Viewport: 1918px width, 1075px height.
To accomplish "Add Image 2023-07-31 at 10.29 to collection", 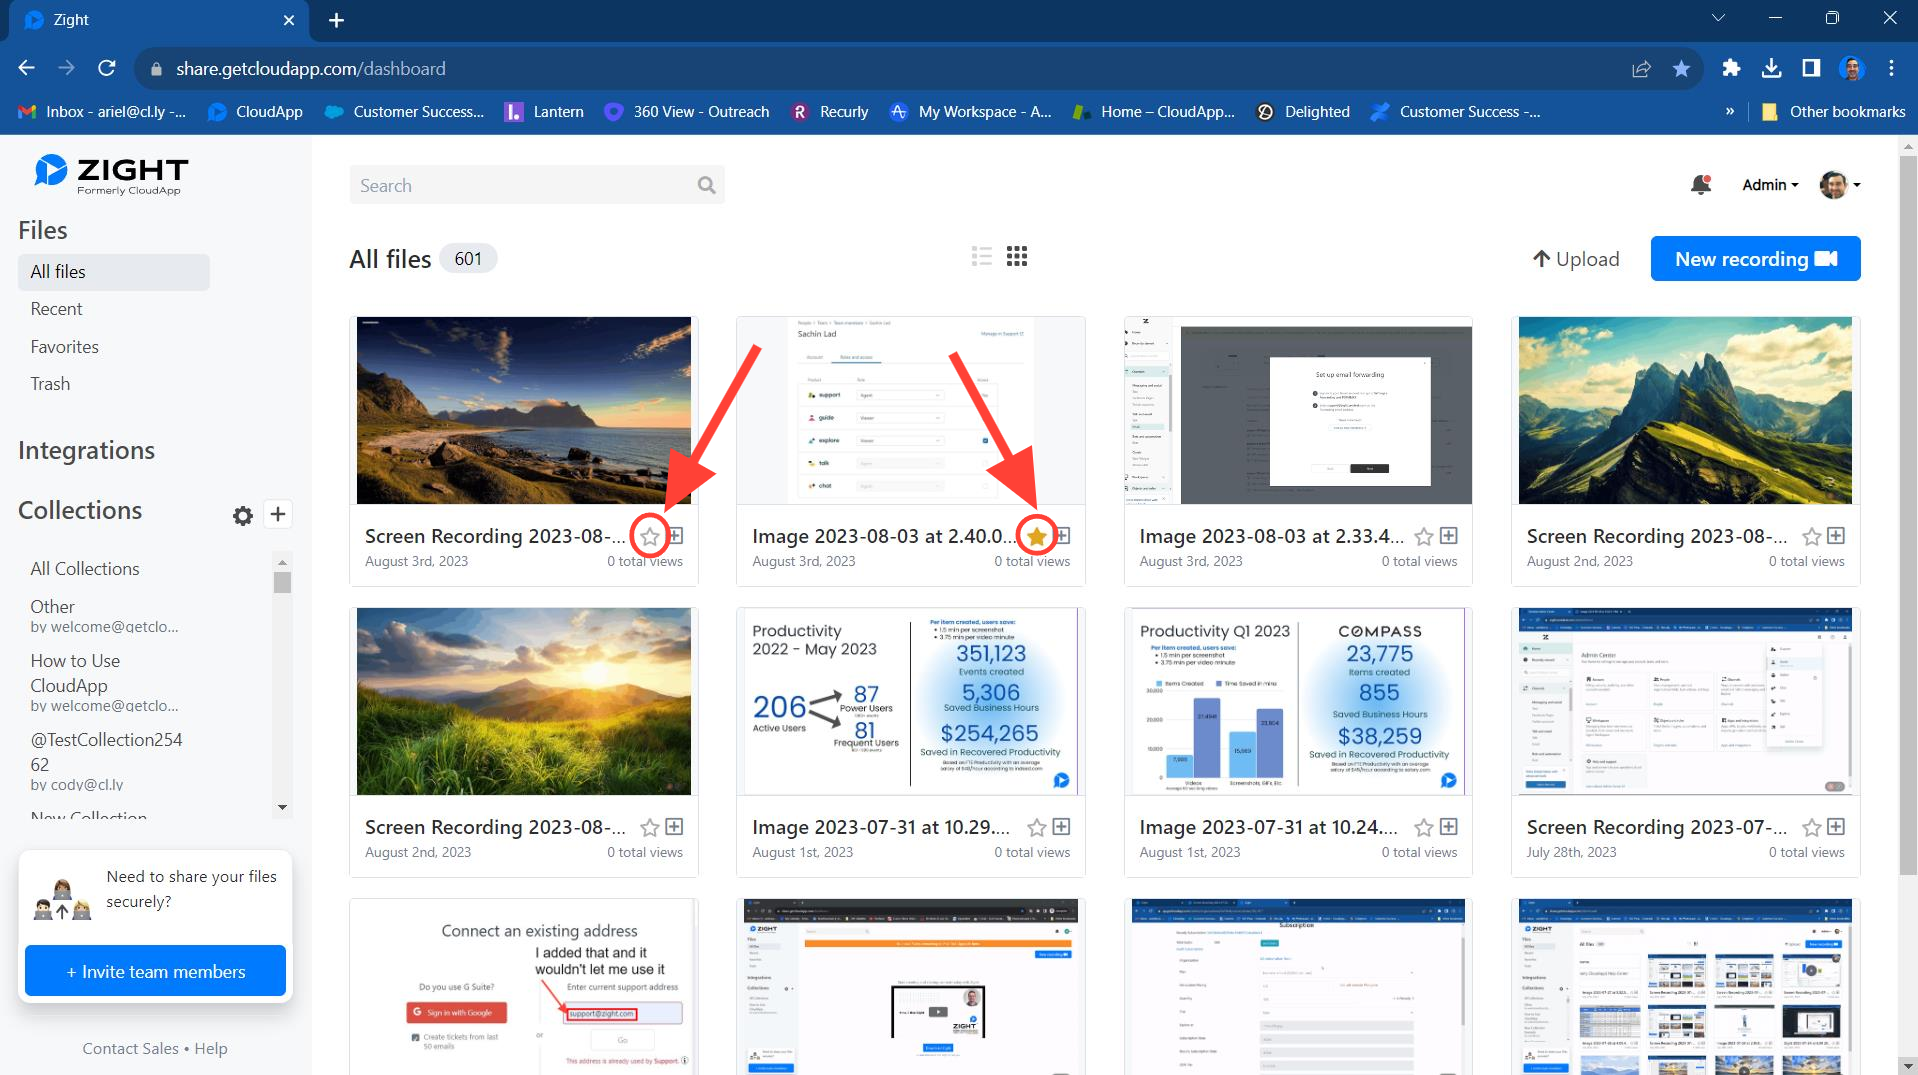I will pyautogui.click(x=1061, y=827).
